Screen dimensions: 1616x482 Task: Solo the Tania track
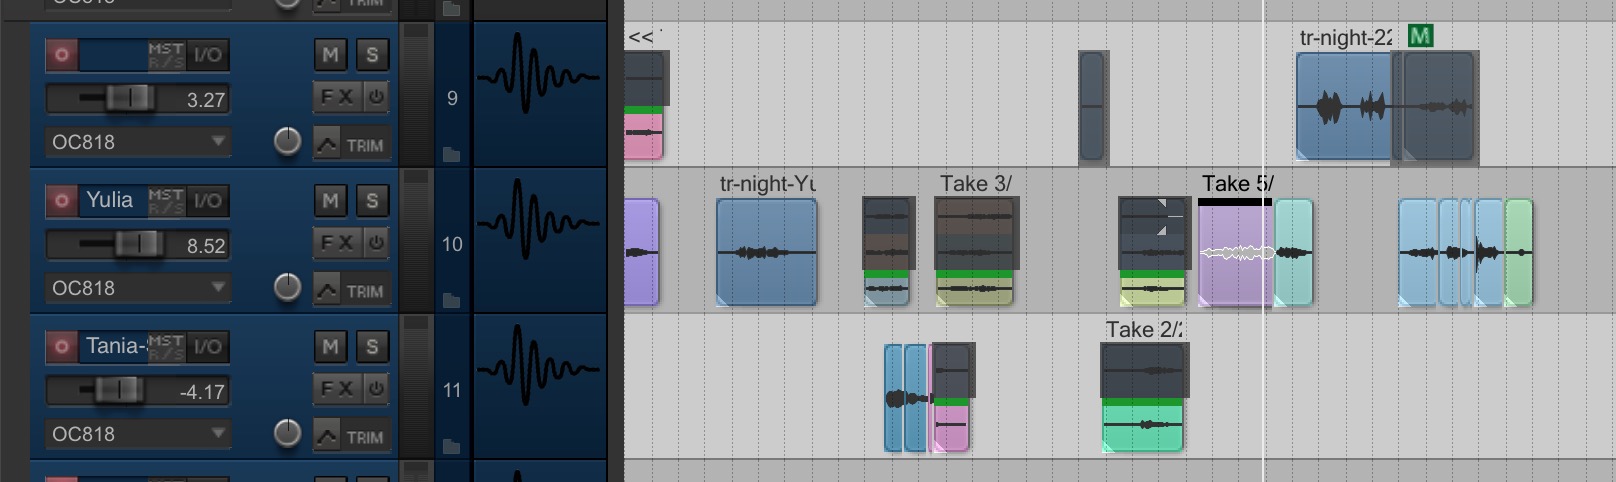pos(372,346)
